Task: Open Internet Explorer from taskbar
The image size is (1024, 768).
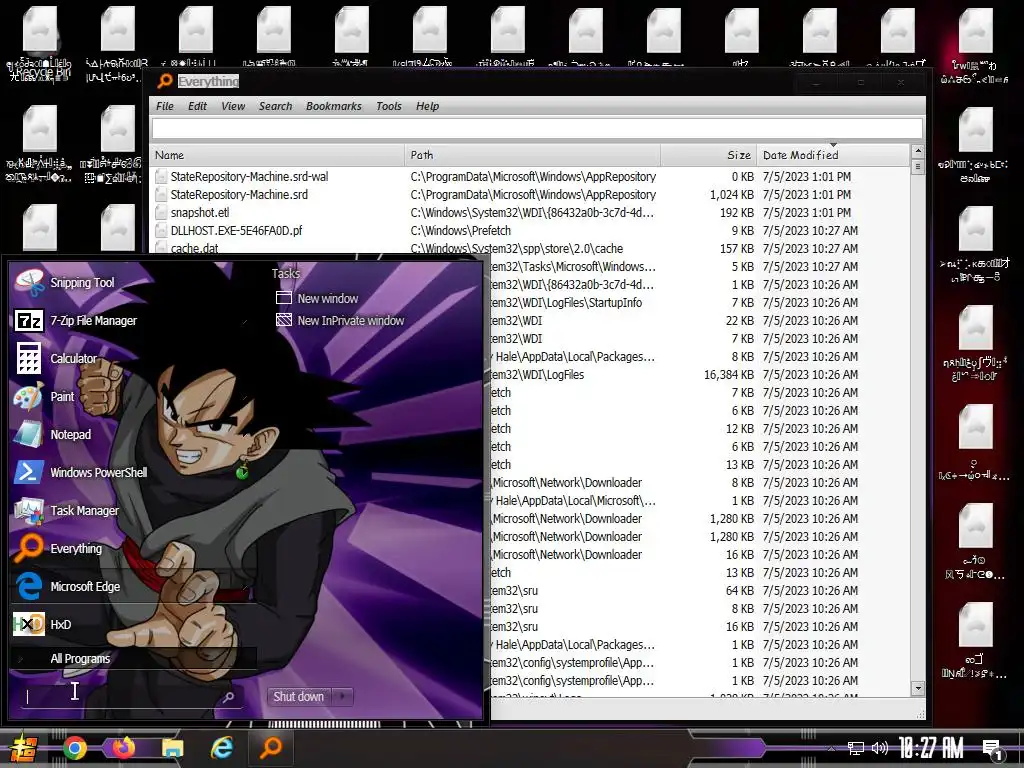Action: coord(221,748)
